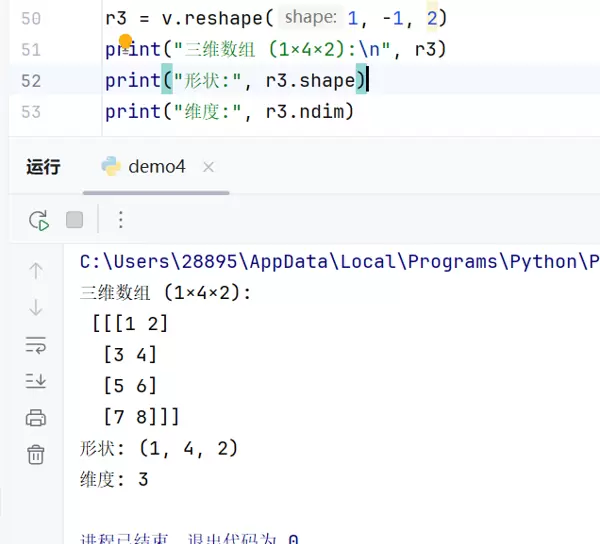
Task: Print the console output
Action: click(36, 418)
